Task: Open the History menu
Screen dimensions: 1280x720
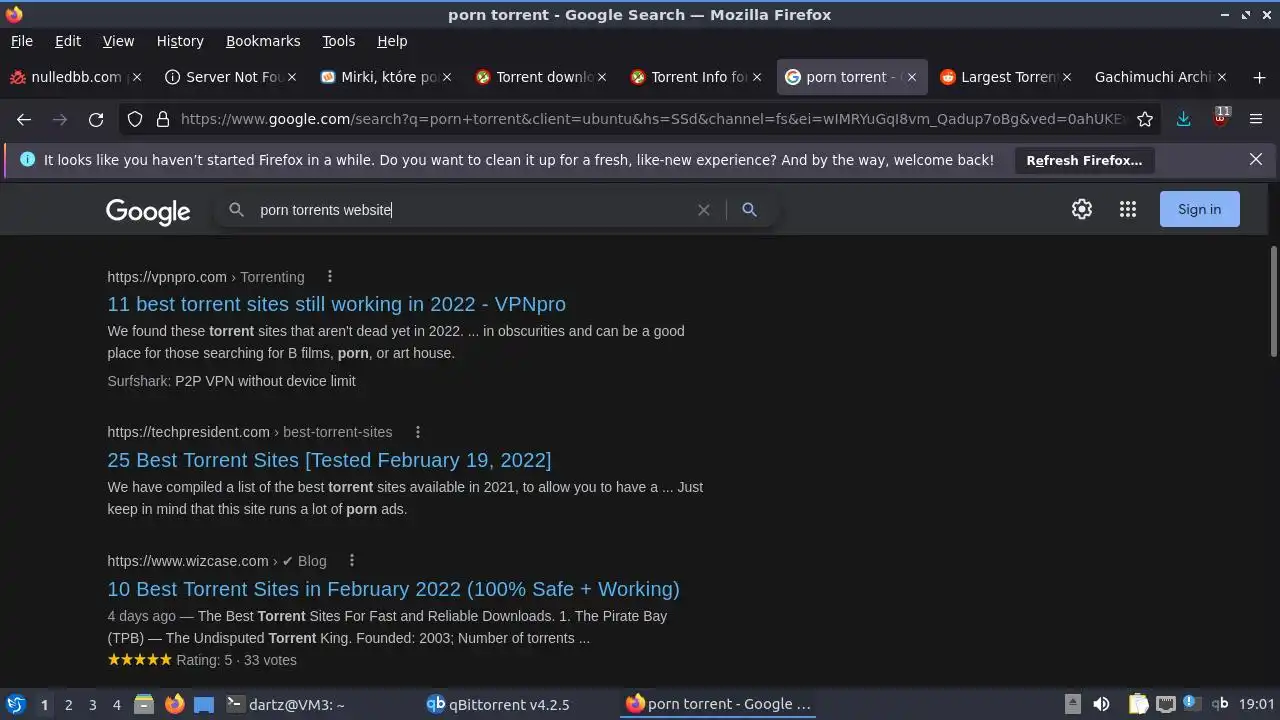Action: click(180, 41)
